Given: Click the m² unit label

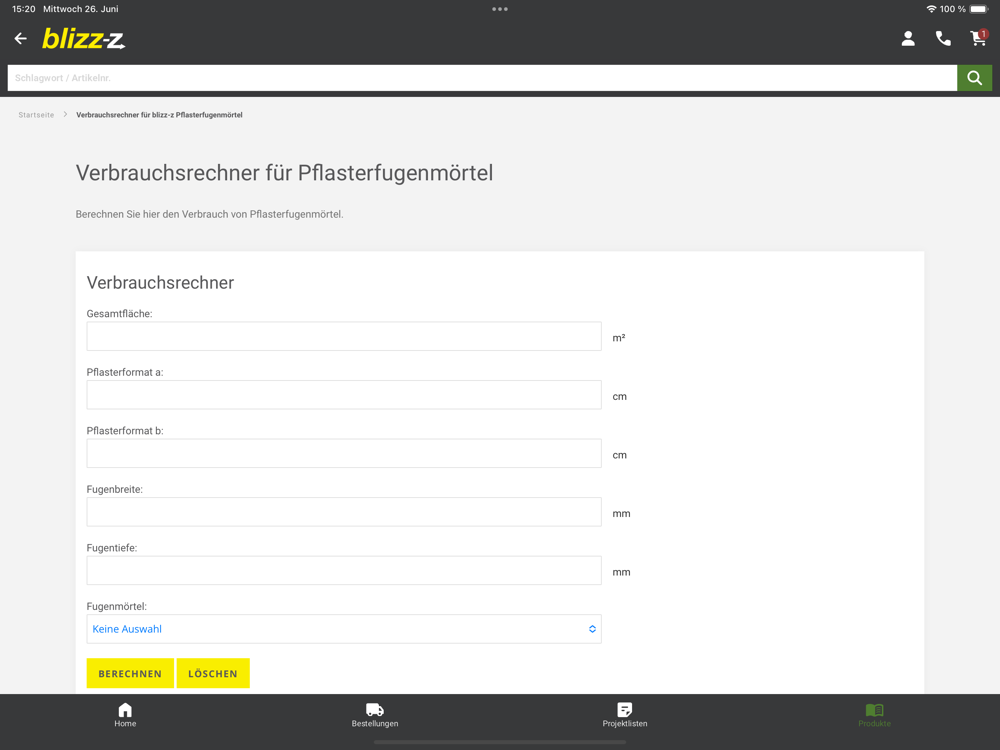Looking at the screenshot, I should point(619,338).
